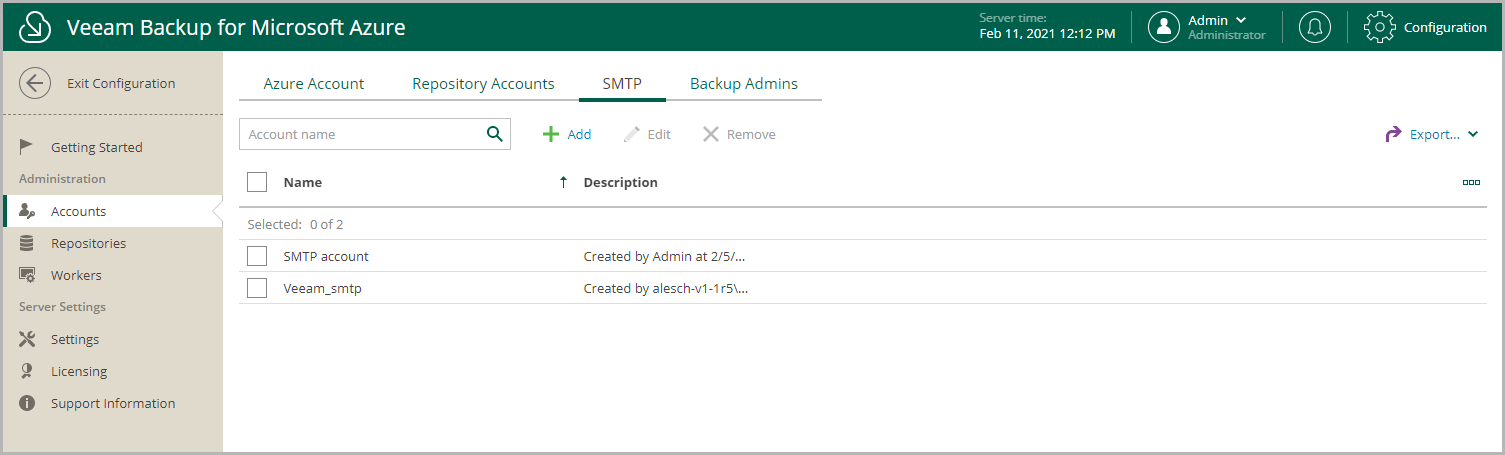Check the Veeam_smtp row checkbox
The width and height of the screenshot is (1505, 455).
(x=257, y=288)
